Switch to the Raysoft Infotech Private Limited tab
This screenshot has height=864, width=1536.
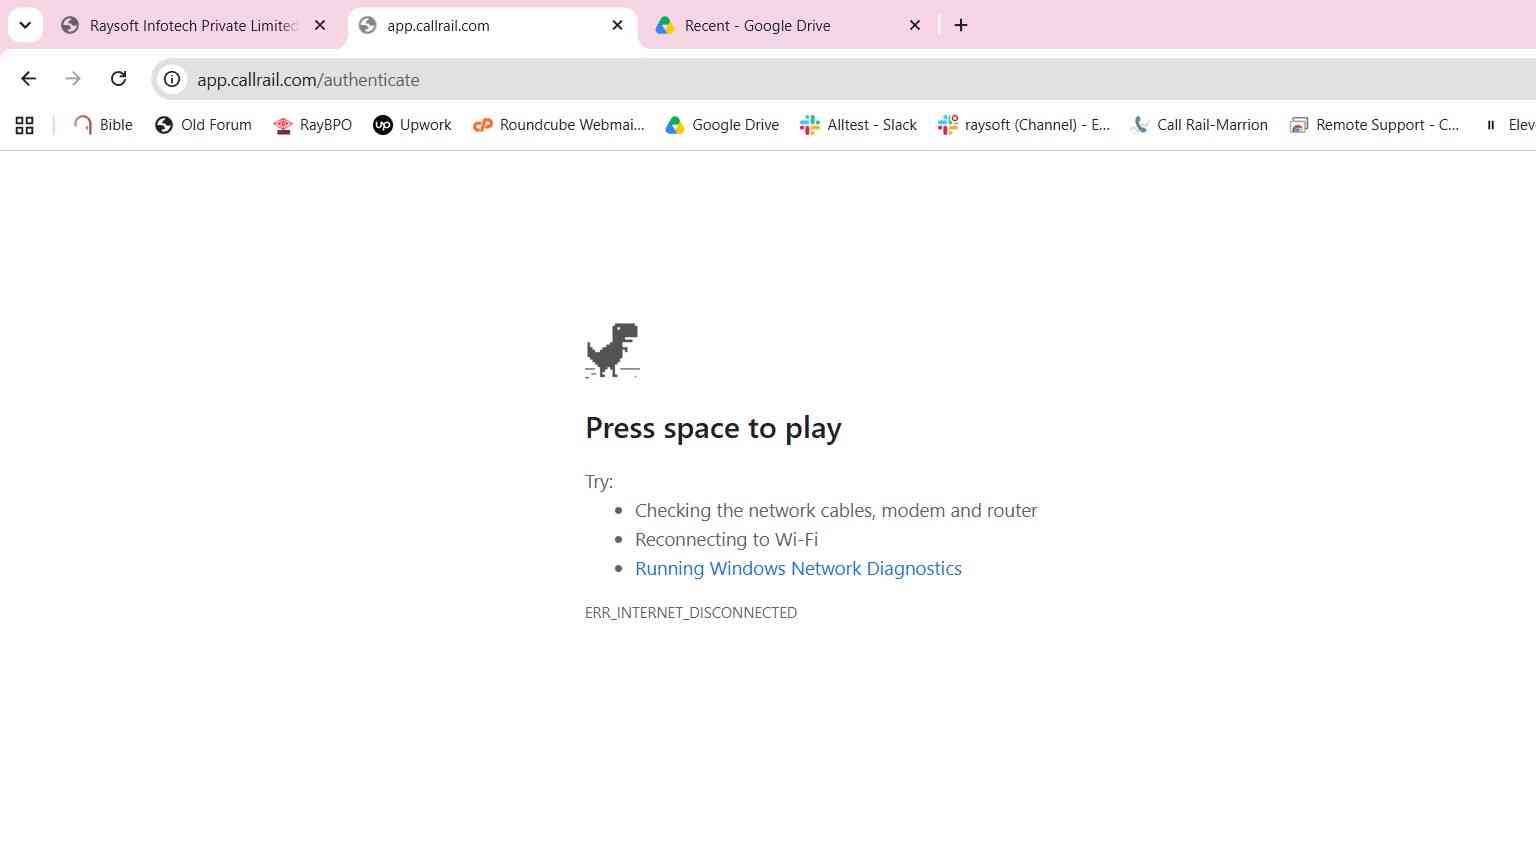[194, 26]
